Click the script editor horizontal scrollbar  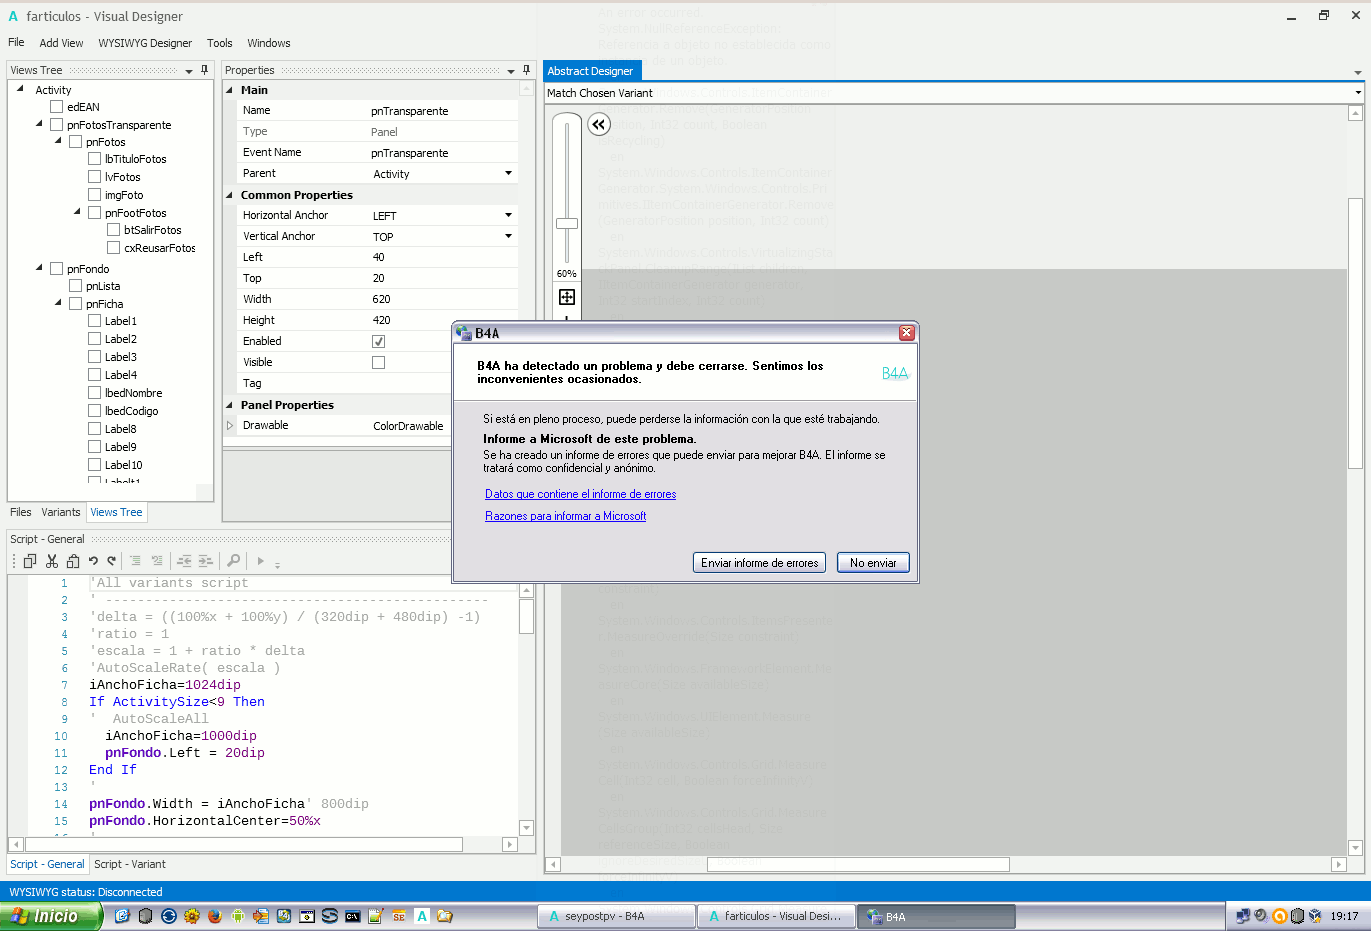click(x=244, y=845)
